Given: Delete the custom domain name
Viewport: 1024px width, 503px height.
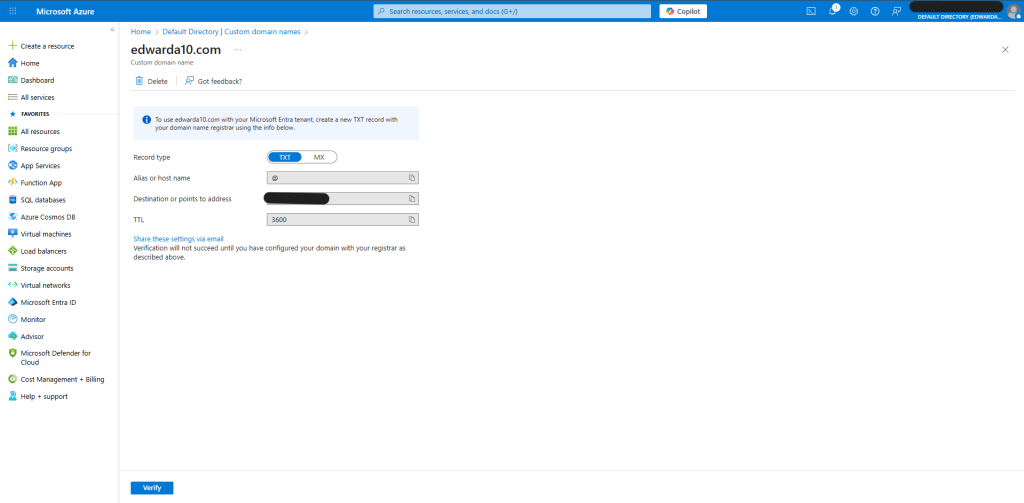Looking at the screenshot, I should click(x=152, y=81).
